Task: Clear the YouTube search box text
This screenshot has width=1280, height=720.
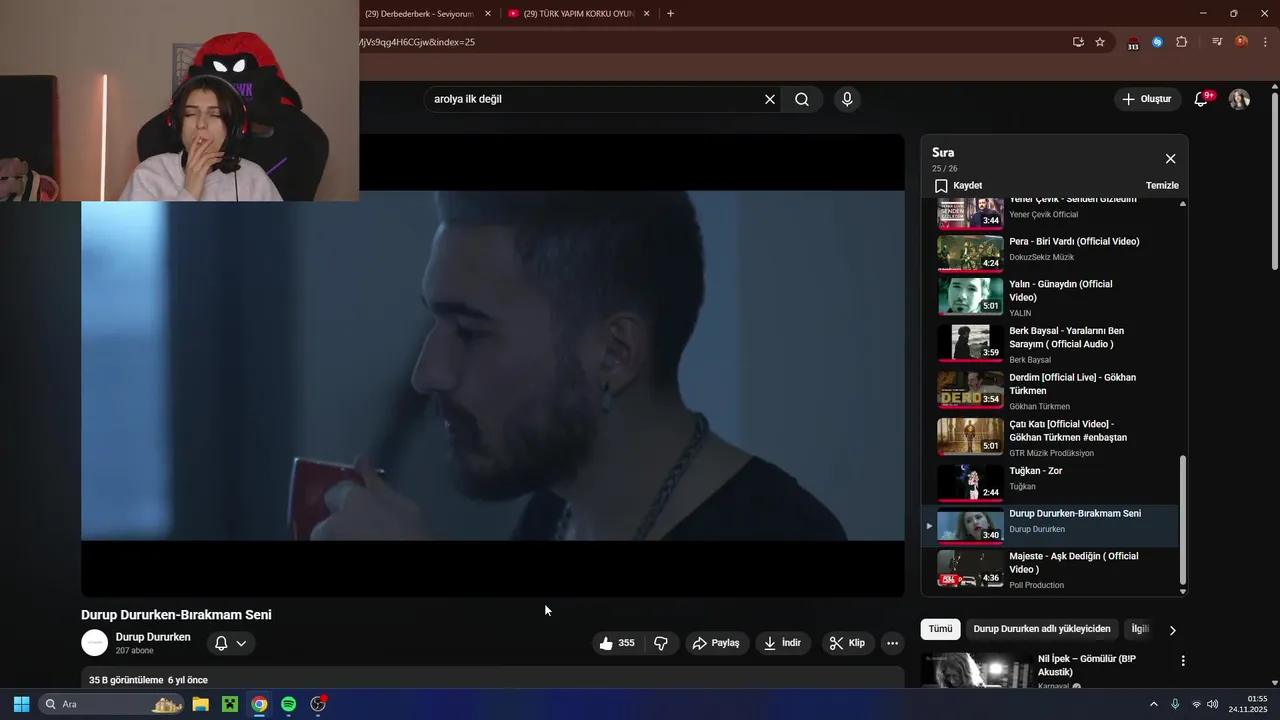Action: tap(770, 99)
